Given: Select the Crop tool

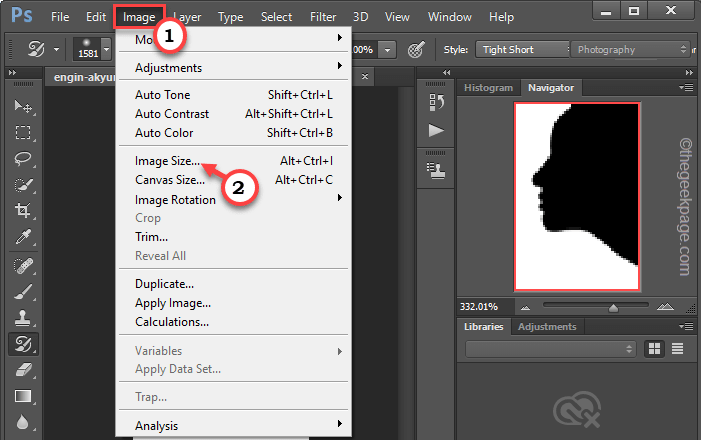Looking at the screenshot, I should pyautogui.click(x=23, y=210).
